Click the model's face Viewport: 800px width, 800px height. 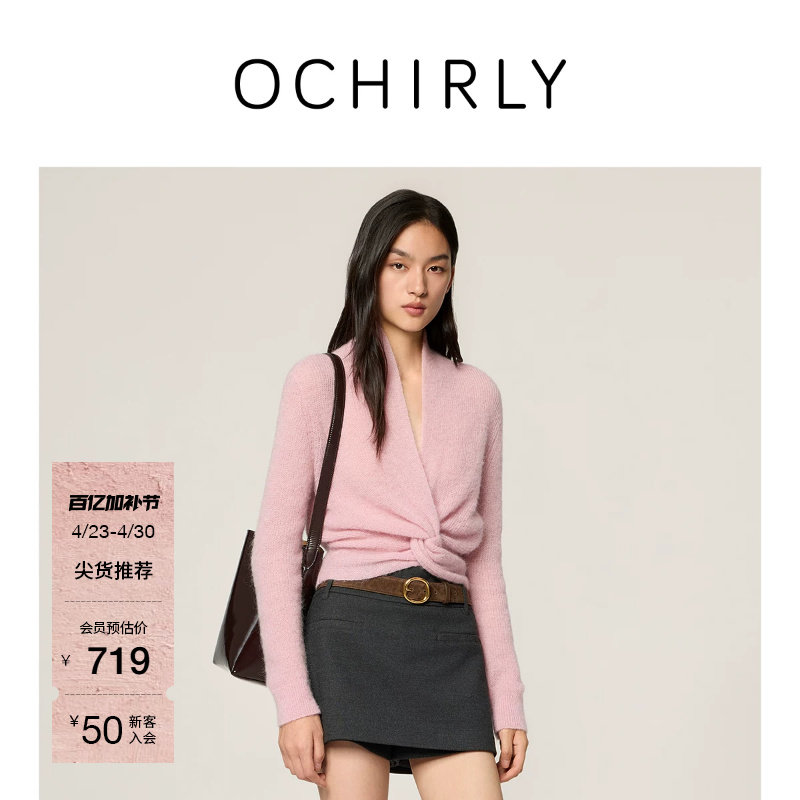click(x=418, y=278)
